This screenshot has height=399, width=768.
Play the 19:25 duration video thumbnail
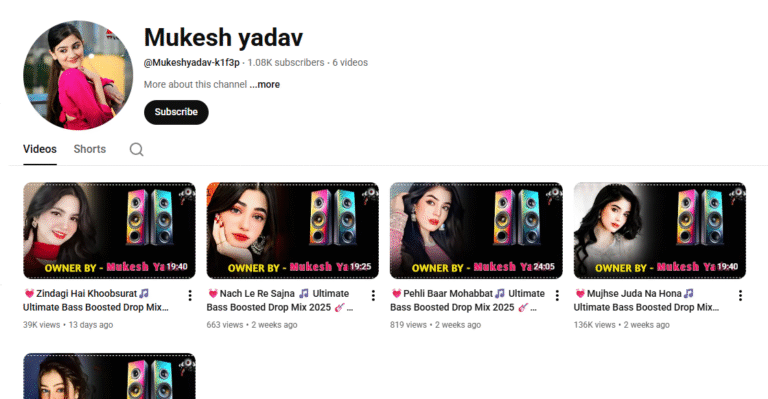pos(292,231)
